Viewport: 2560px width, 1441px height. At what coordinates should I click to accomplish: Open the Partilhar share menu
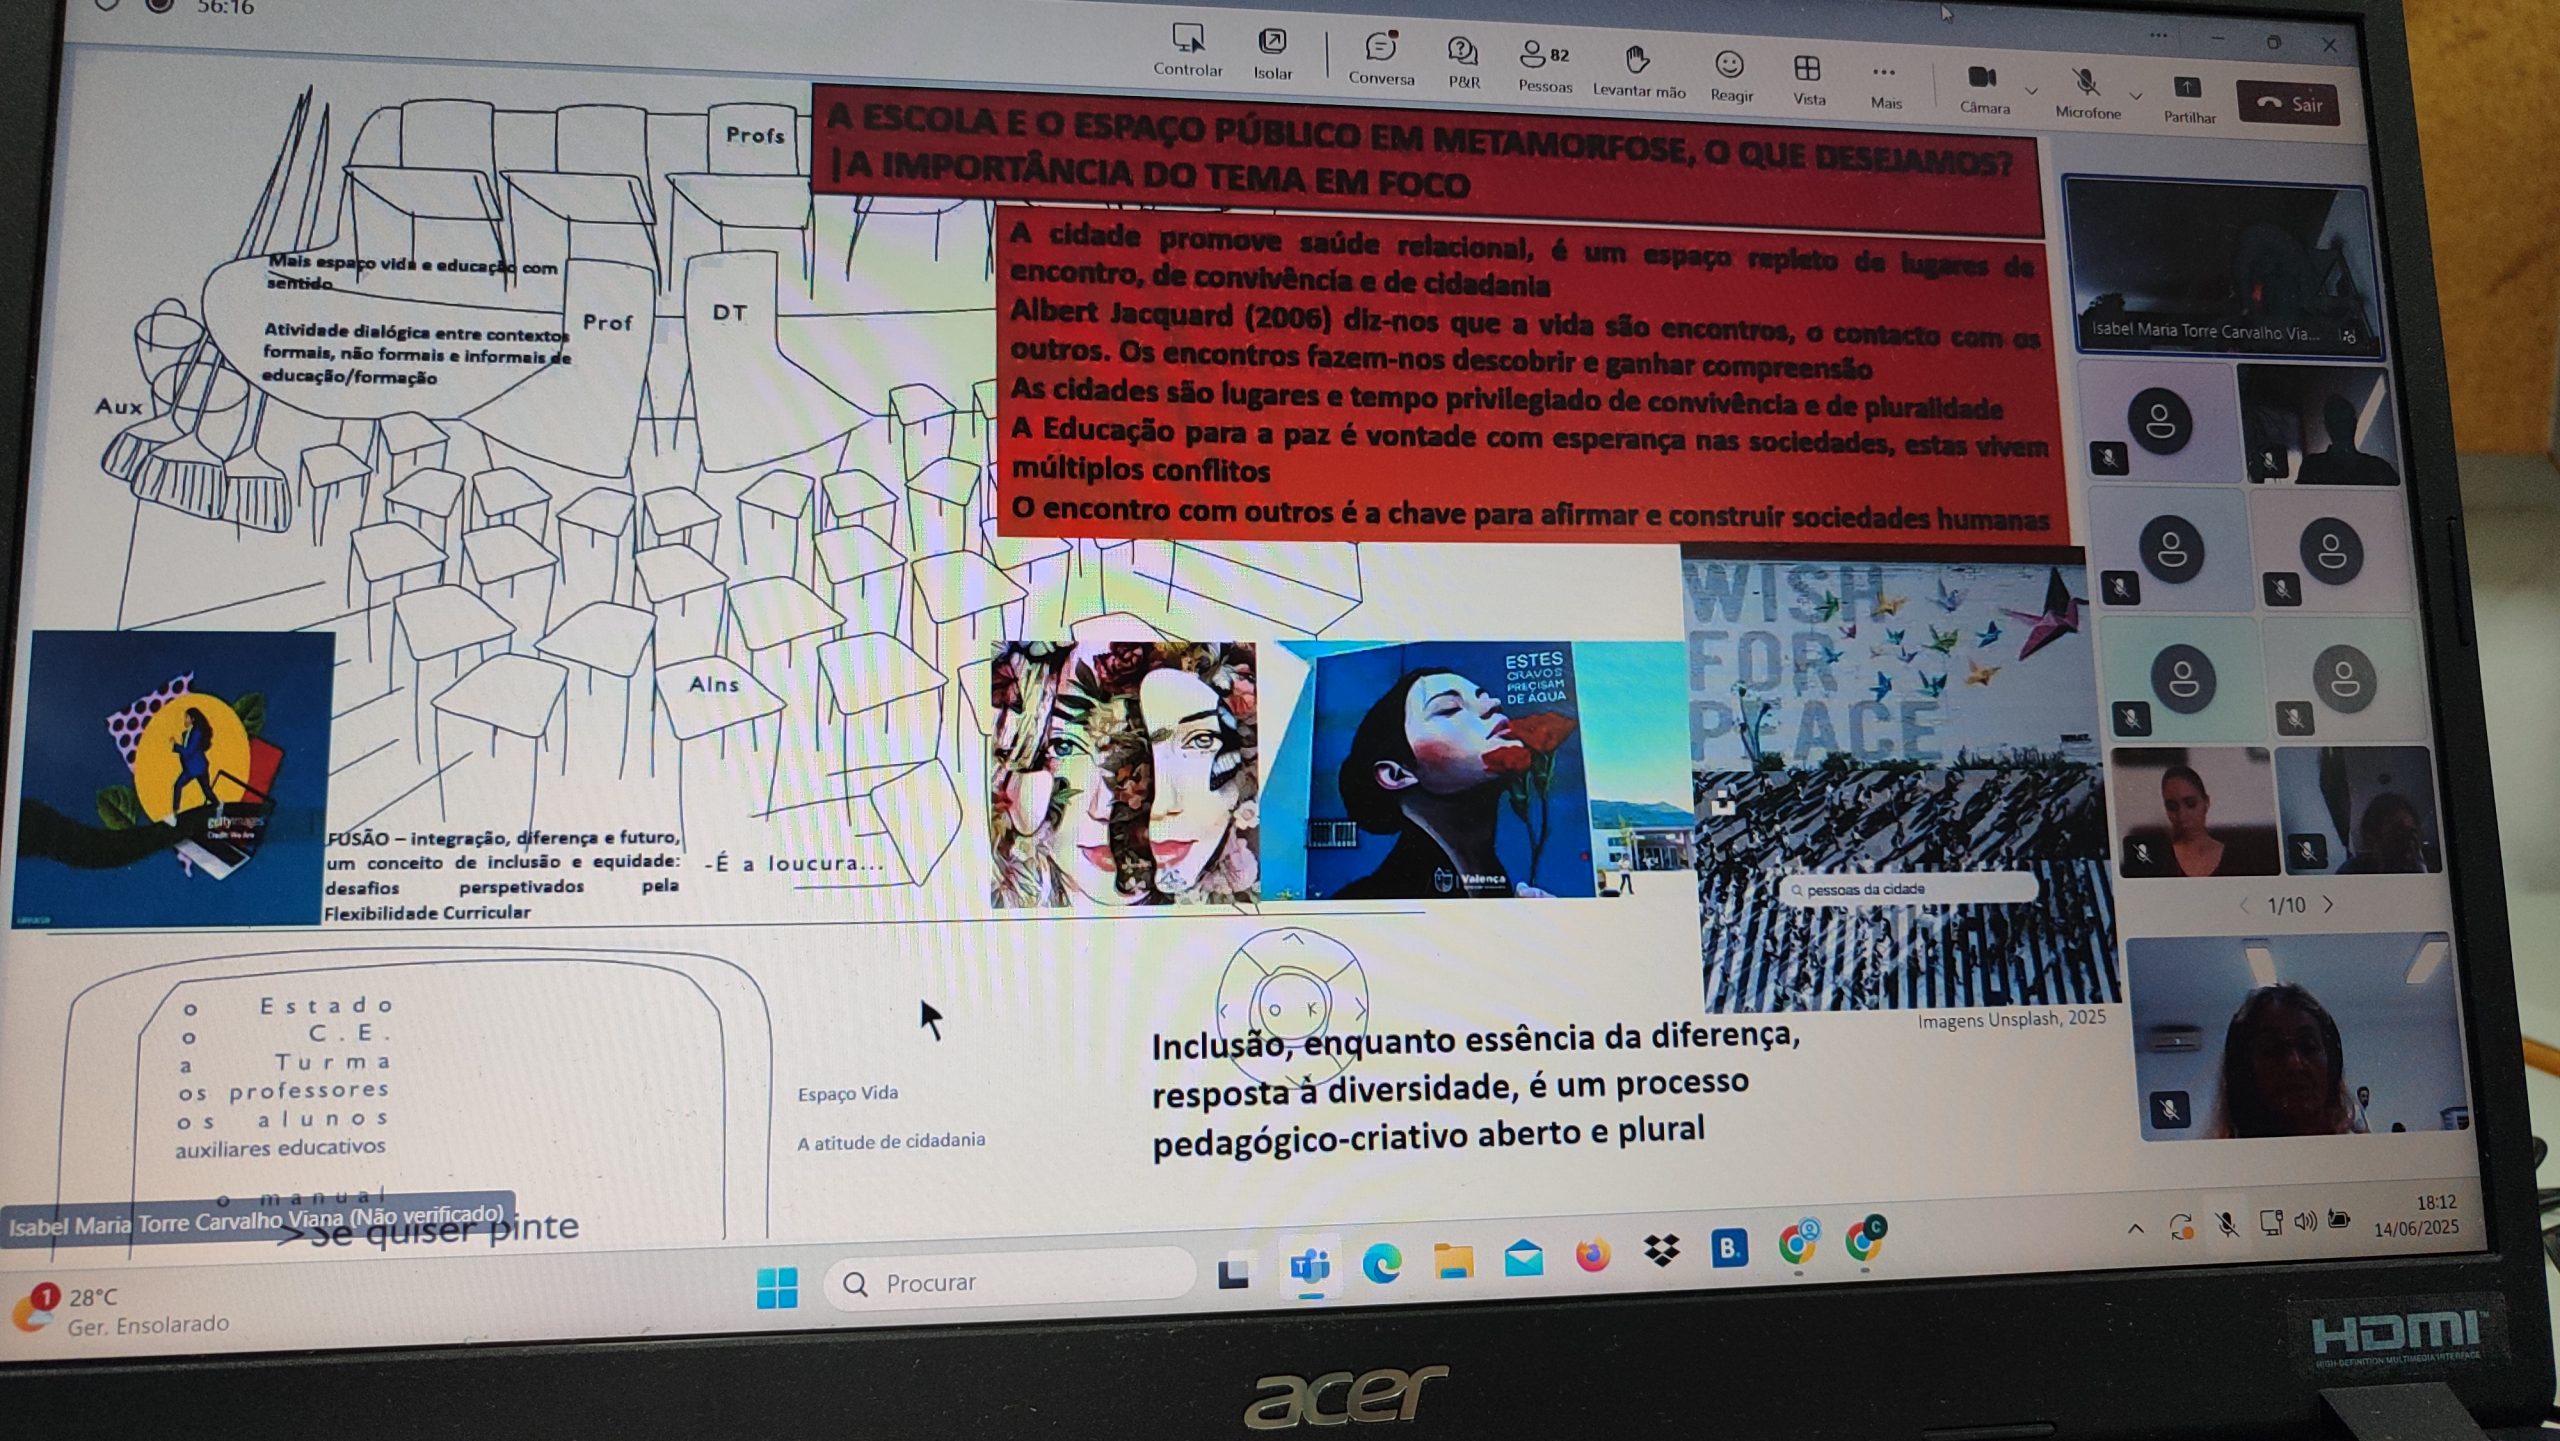[x=2187, y=89]
